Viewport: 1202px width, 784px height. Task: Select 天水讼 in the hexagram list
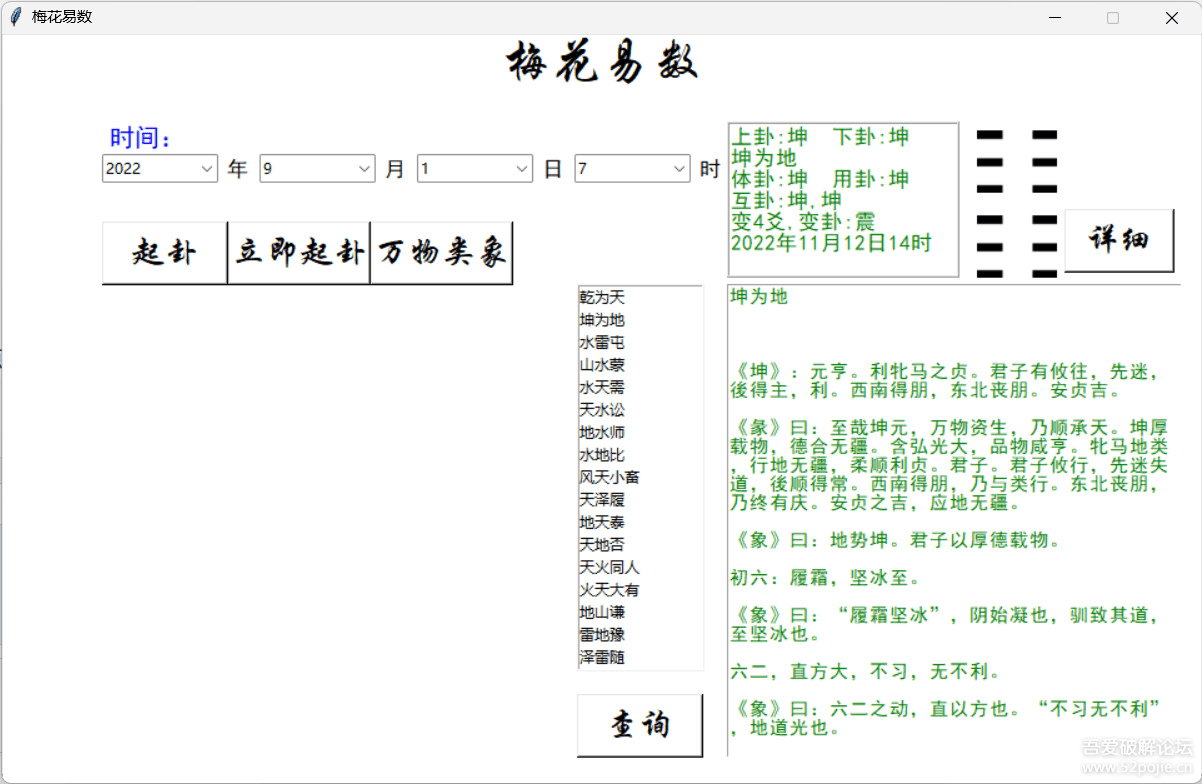[x=602, y=410]
